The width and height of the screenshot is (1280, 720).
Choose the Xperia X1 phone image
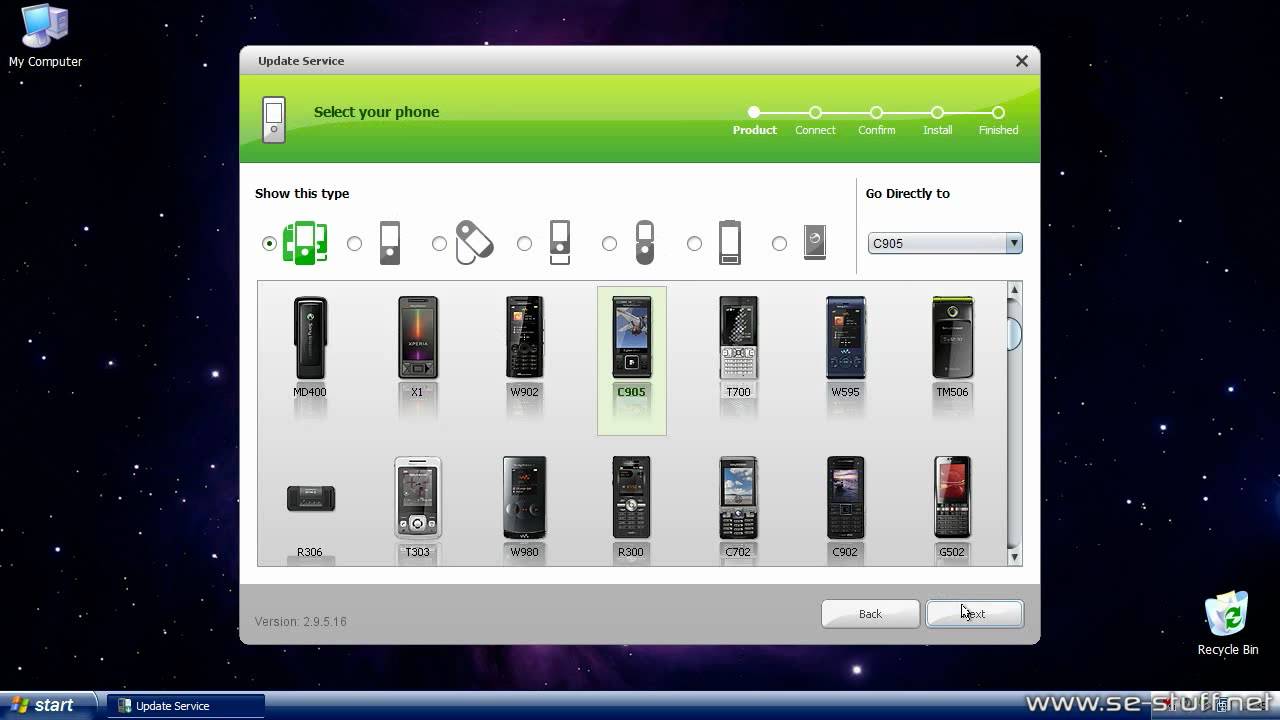[x=417, y=338]
